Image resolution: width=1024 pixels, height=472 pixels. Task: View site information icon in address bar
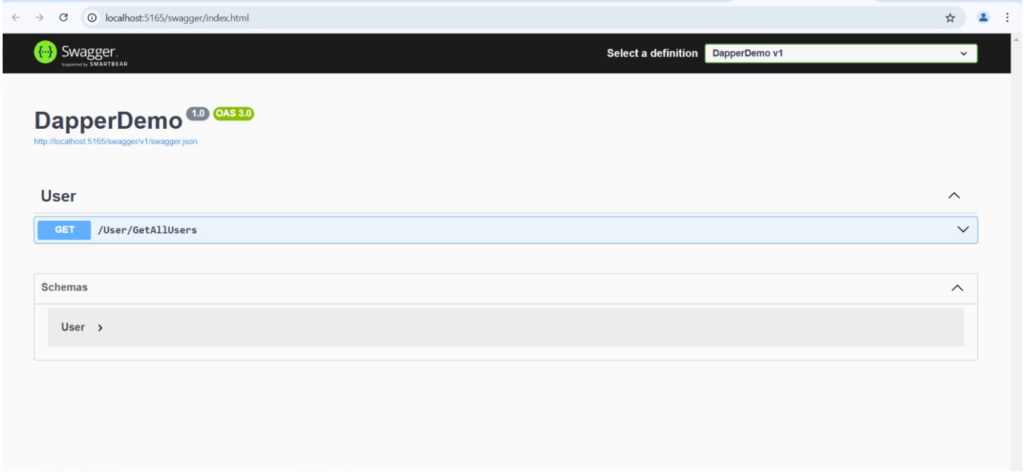coord(91,17)
